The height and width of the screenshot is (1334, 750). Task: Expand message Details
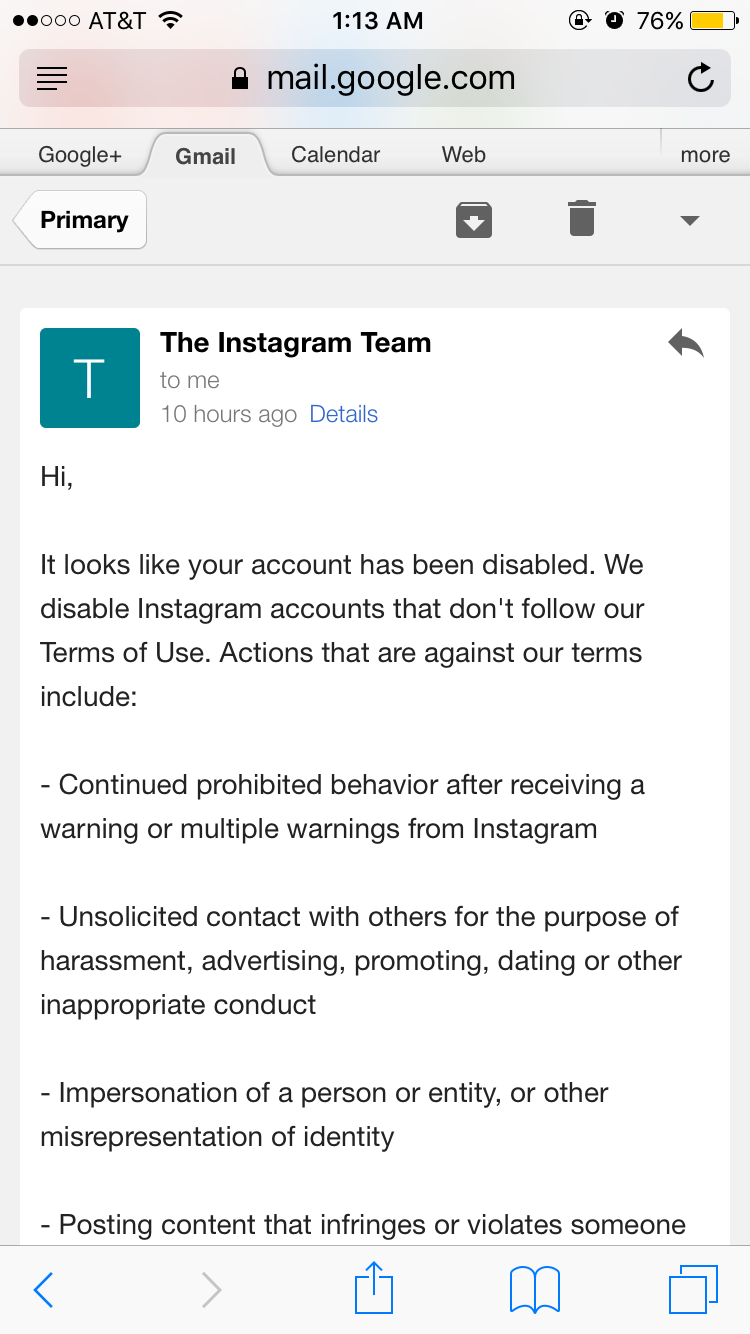pos(343,413)
